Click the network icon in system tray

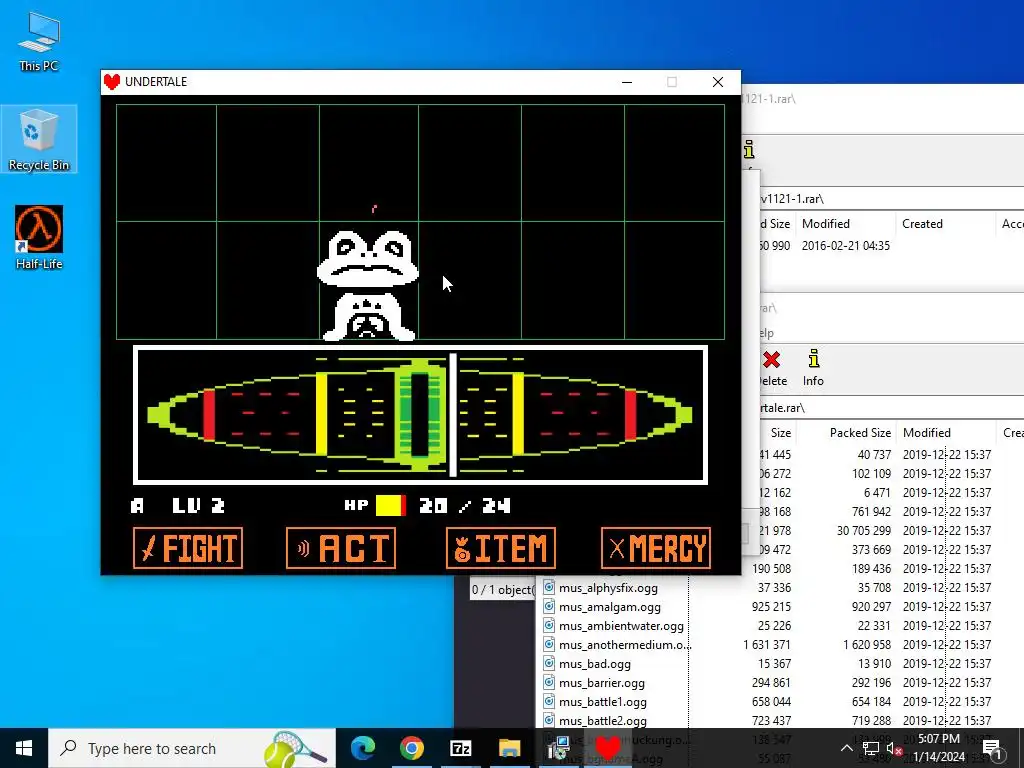871,748
